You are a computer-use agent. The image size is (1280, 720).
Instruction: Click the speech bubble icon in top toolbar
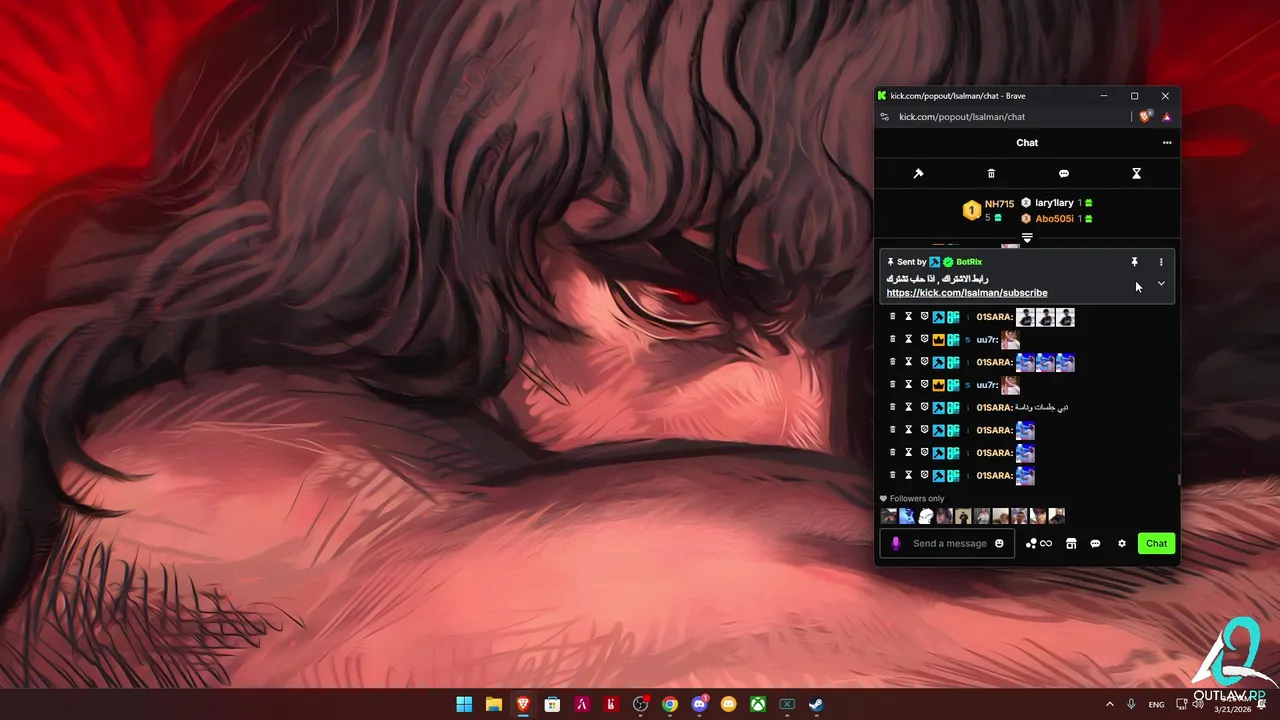(x=1064, y=173)
